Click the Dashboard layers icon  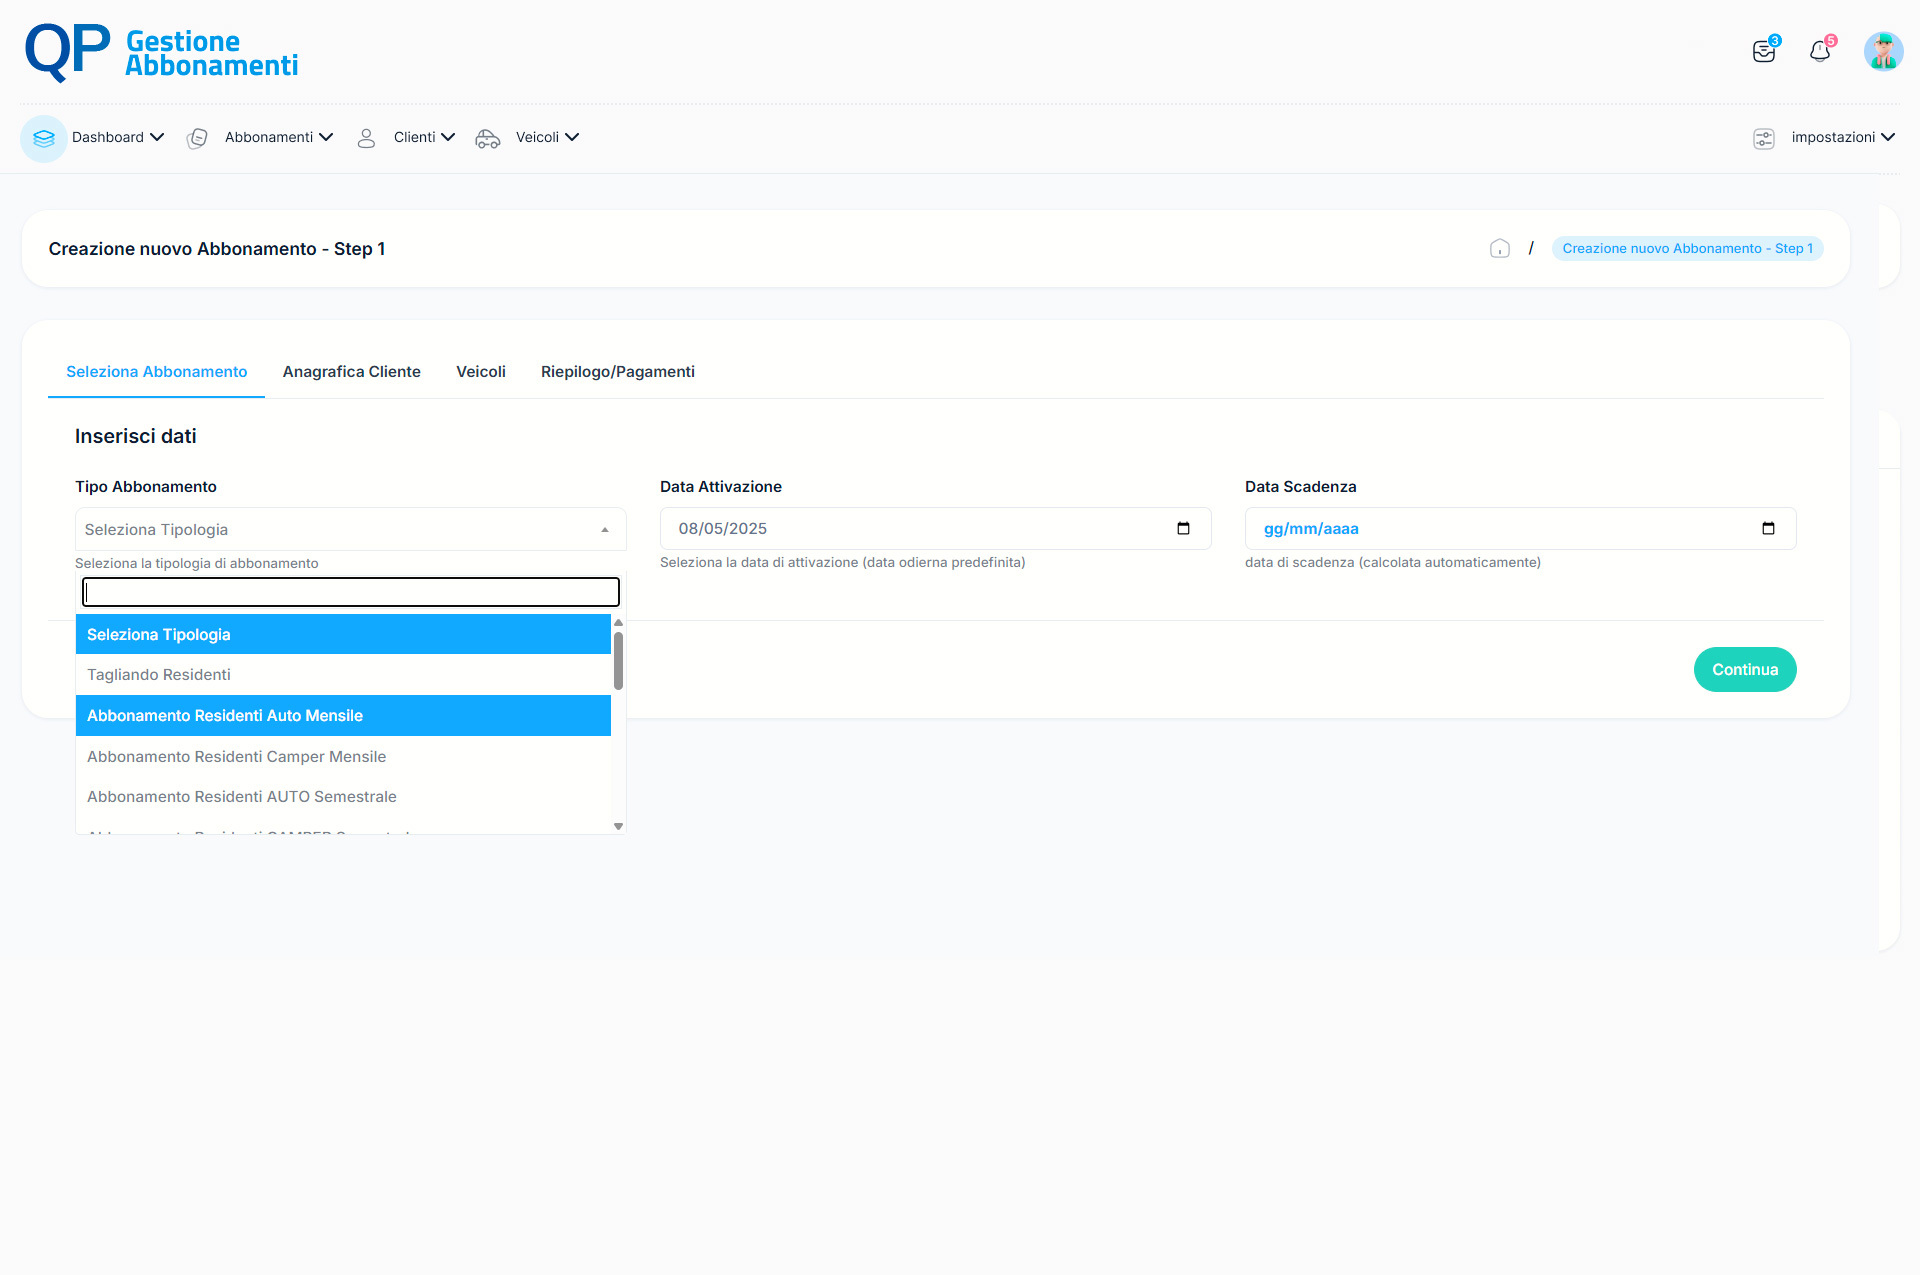pyautogui.click(x=43, y=138)
